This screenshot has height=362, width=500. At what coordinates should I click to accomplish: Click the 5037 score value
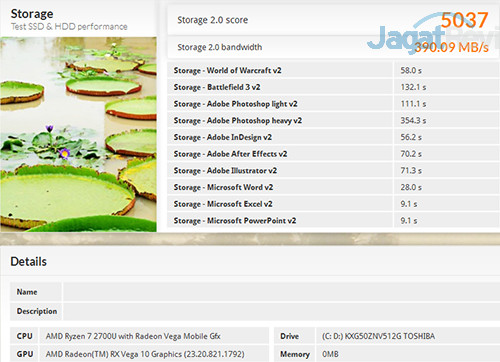pyautogui.click(x=465, y=20)
